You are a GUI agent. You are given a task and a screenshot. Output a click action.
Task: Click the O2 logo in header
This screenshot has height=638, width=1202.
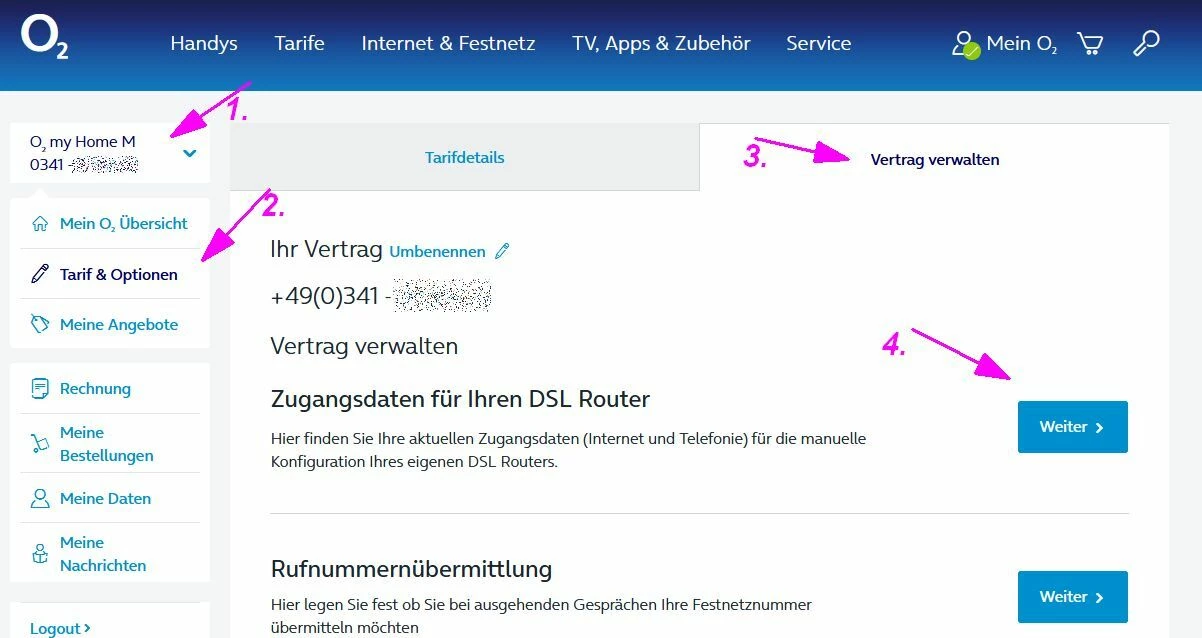point(45,39)
